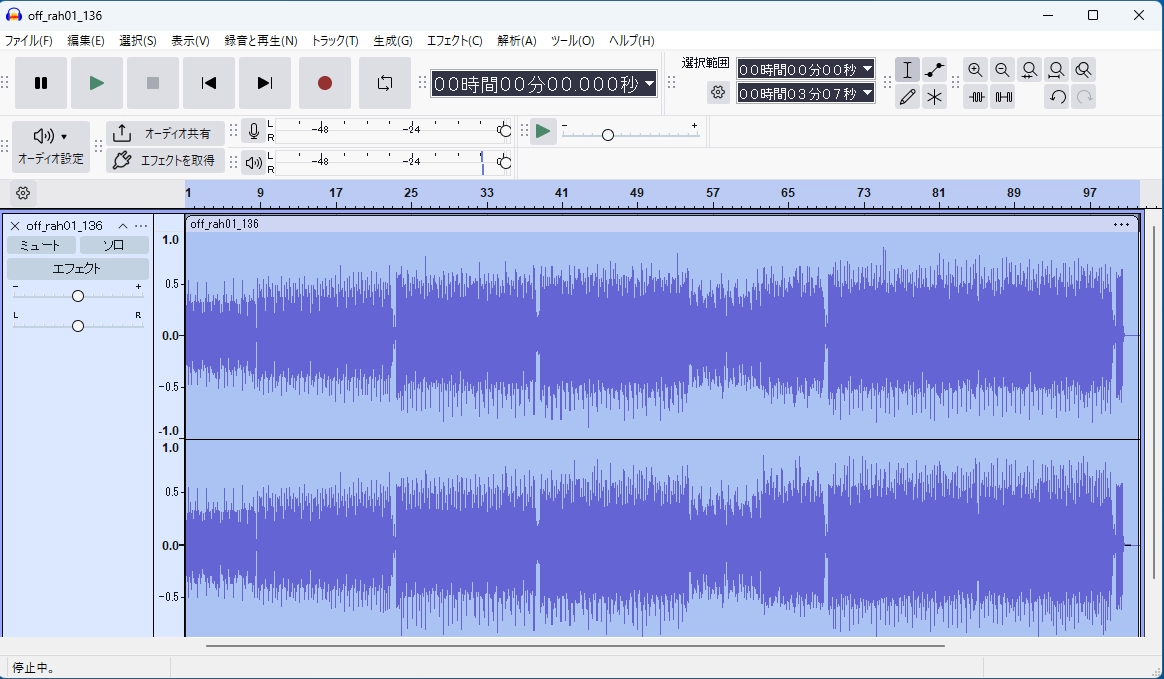Click the Record button
1164x679 pixels.
(x=324, y=83)
